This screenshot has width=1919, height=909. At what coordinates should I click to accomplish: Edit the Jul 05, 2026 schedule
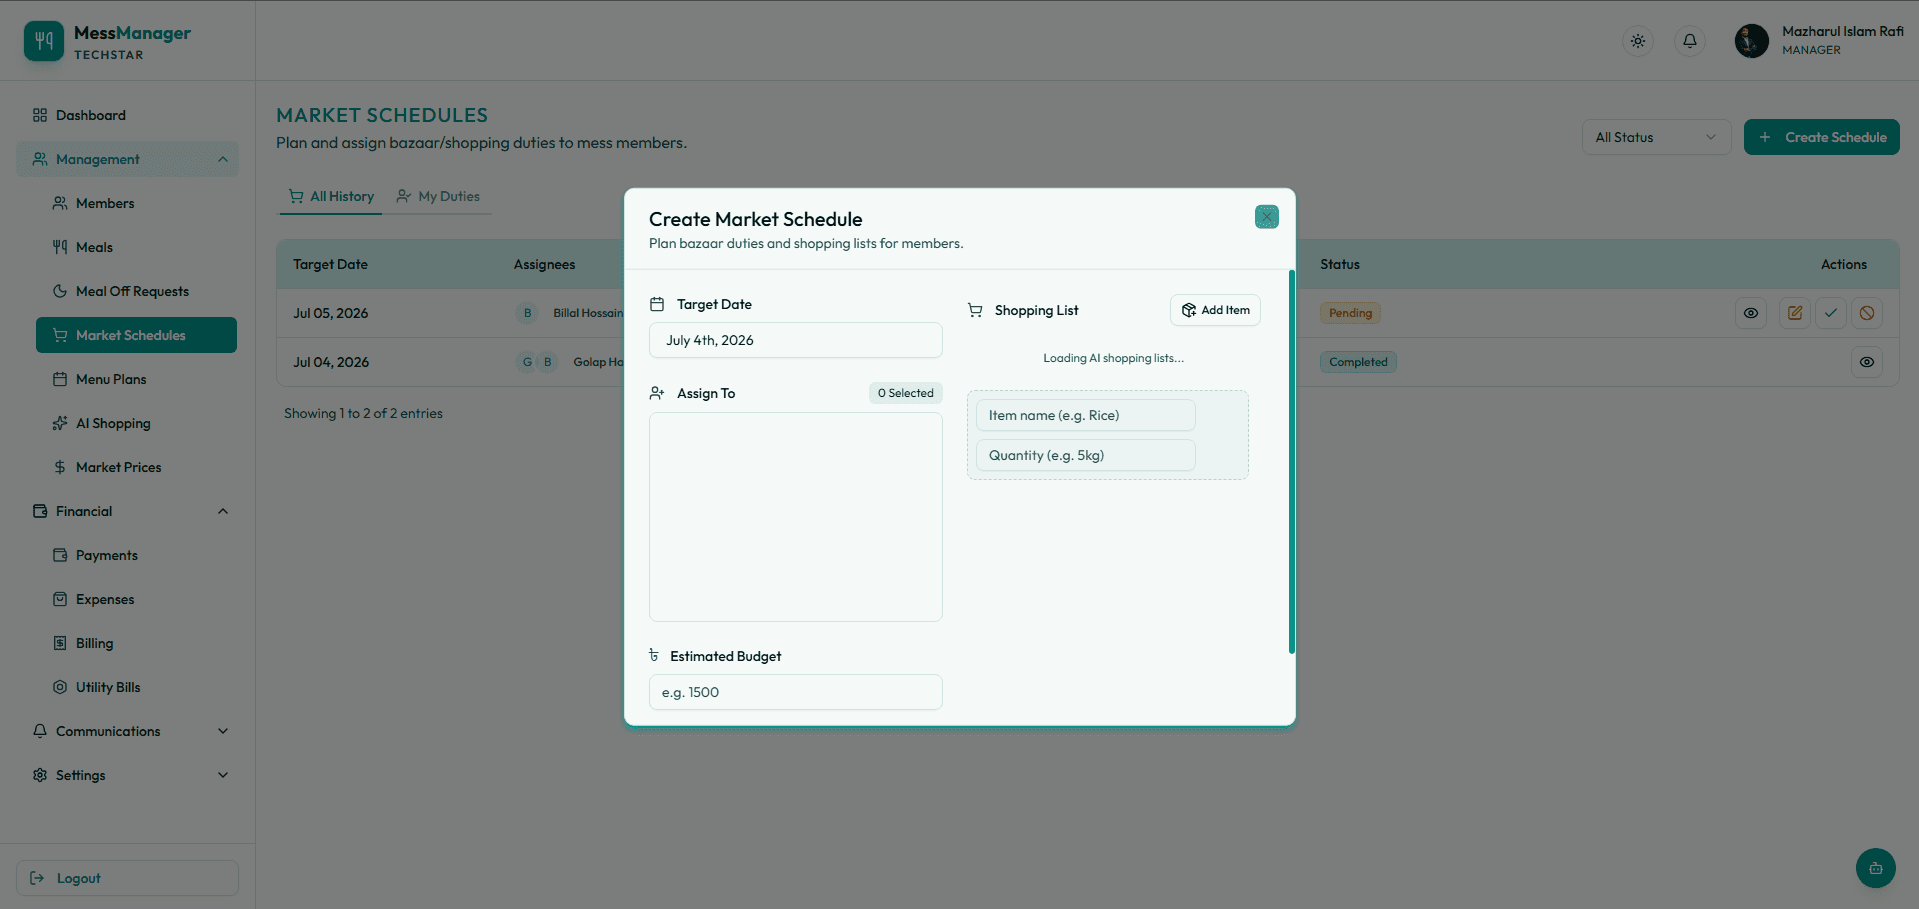1795,313
